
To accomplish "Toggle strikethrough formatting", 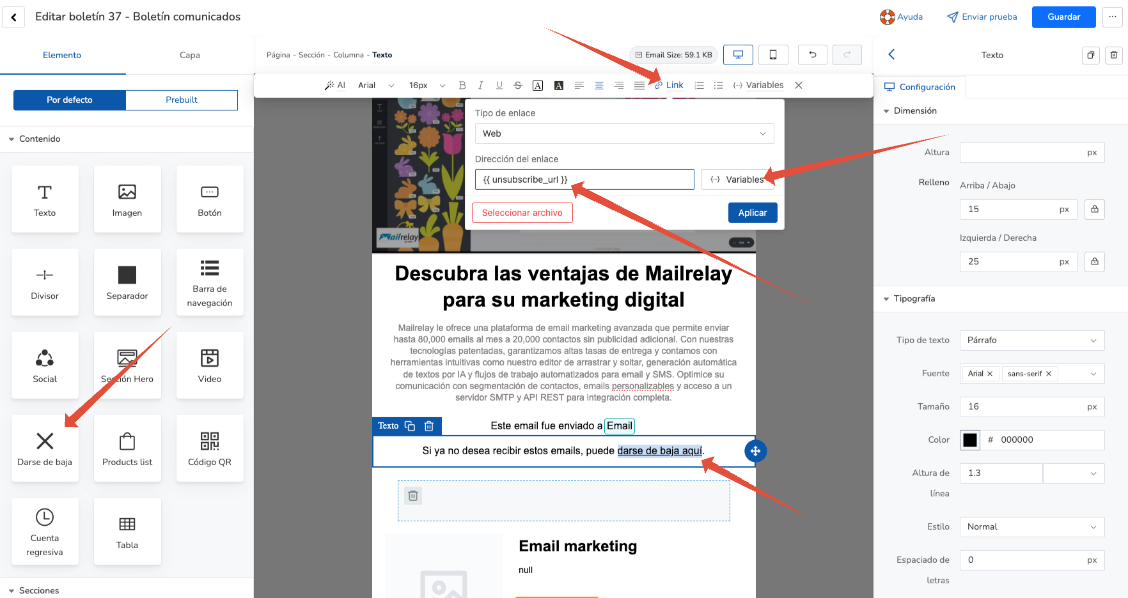I will (518, 85).
